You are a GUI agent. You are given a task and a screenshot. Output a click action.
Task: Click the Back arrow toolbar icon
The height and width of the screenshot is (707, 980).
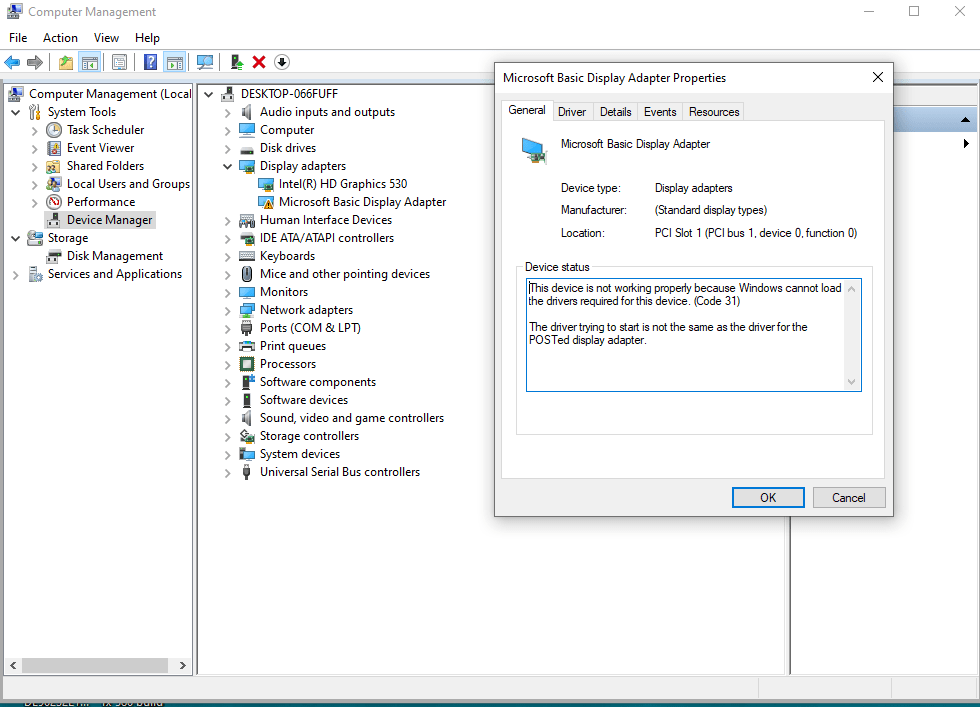pos(12,62)
